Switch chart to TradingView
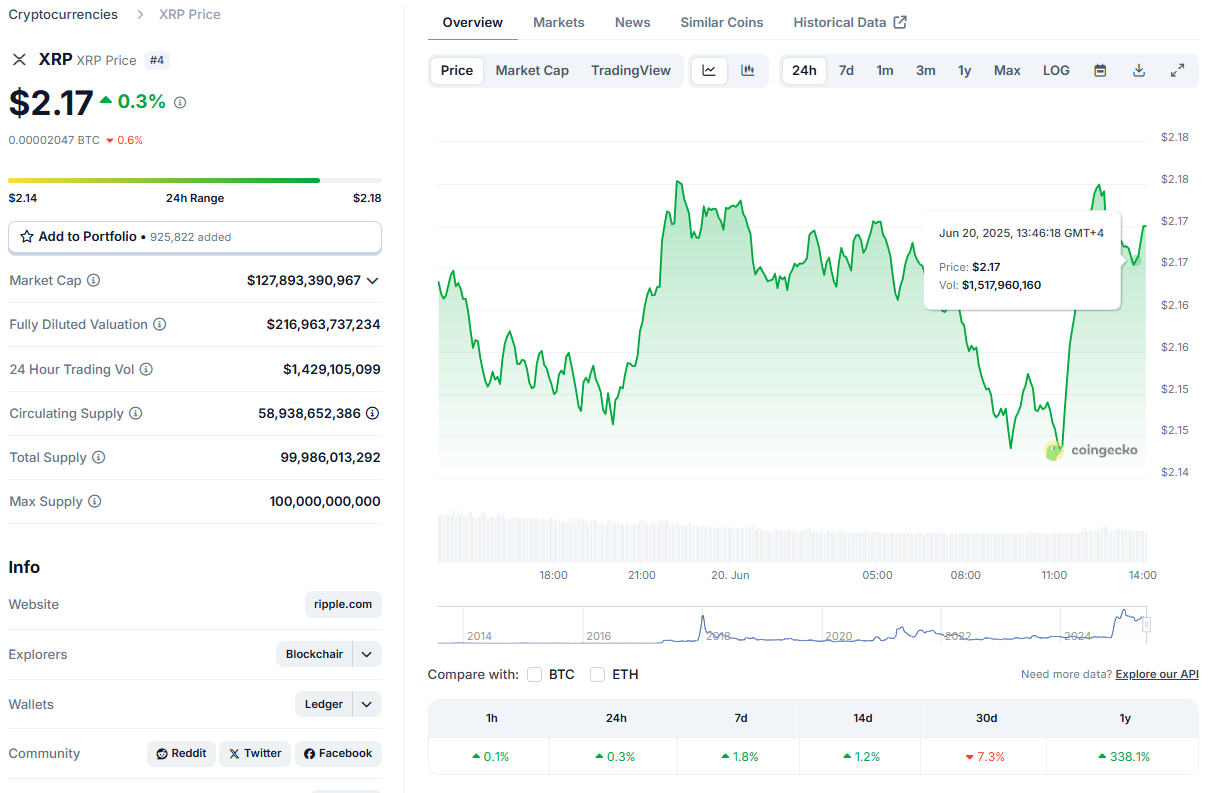The width and height of the screenshot is (1220, 793). coord(631,70)
